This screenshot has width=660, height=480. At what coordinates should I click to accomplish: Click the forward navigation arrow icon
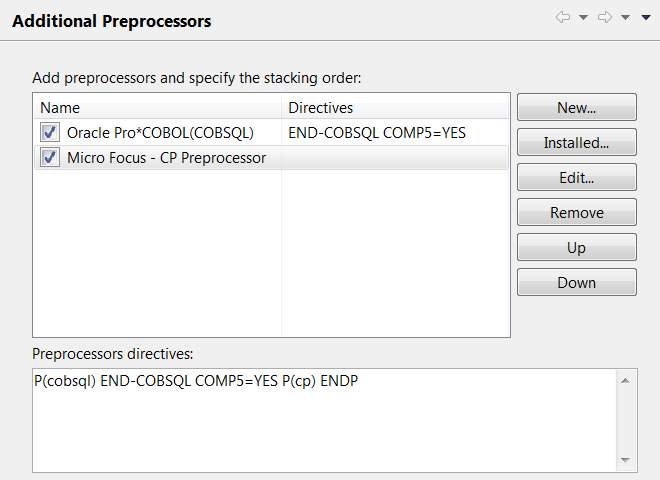[605, 18]
